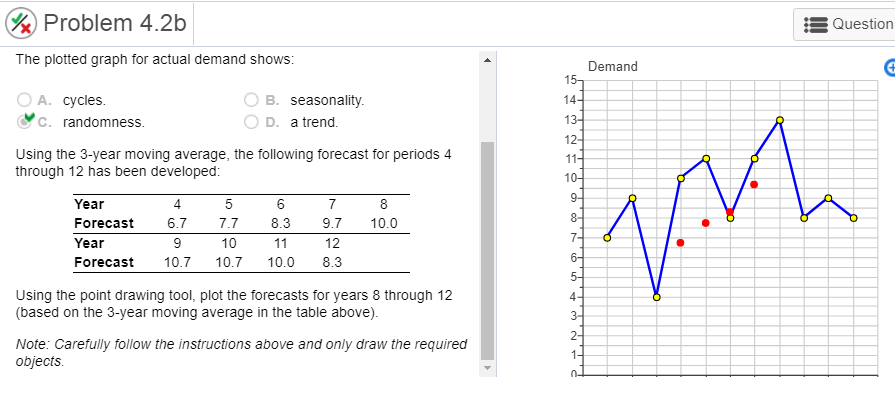Click the first yellow demand point at 7
Image resolution: width=895 pixels, height=396 pixels.
point(607,238)
